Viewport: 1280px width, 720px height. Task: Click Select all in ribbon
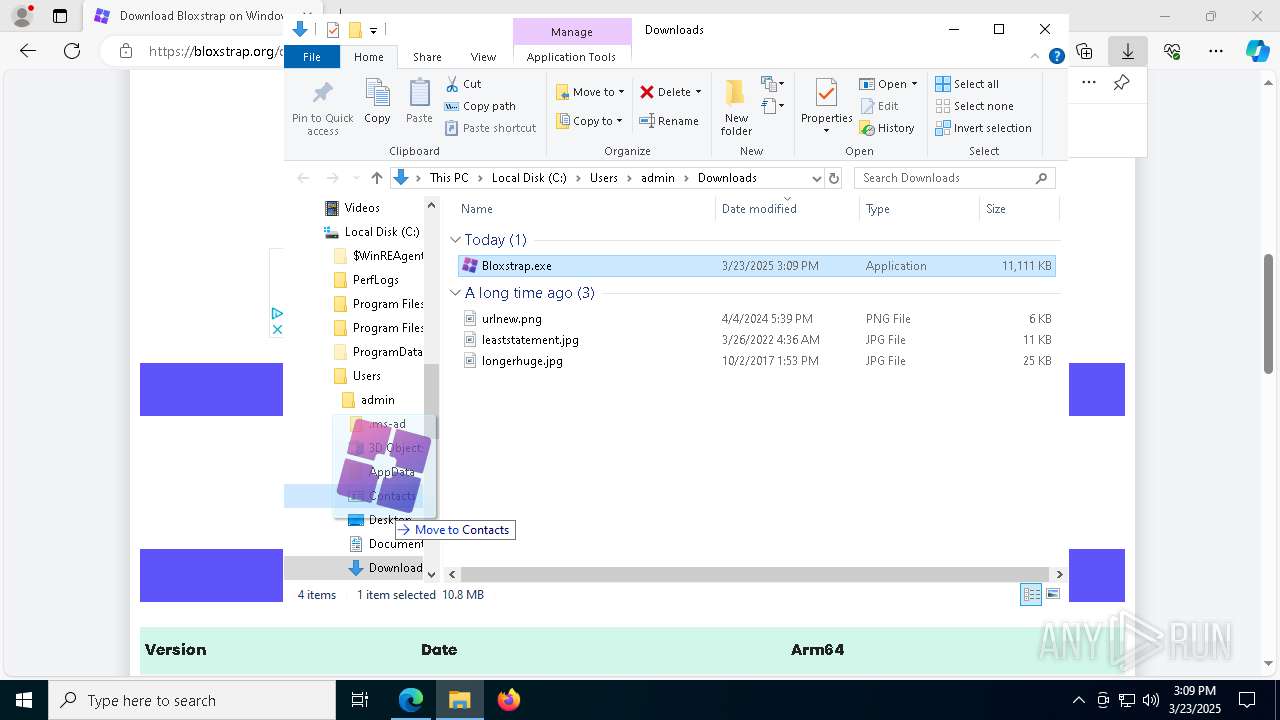[x=967, y=84]
